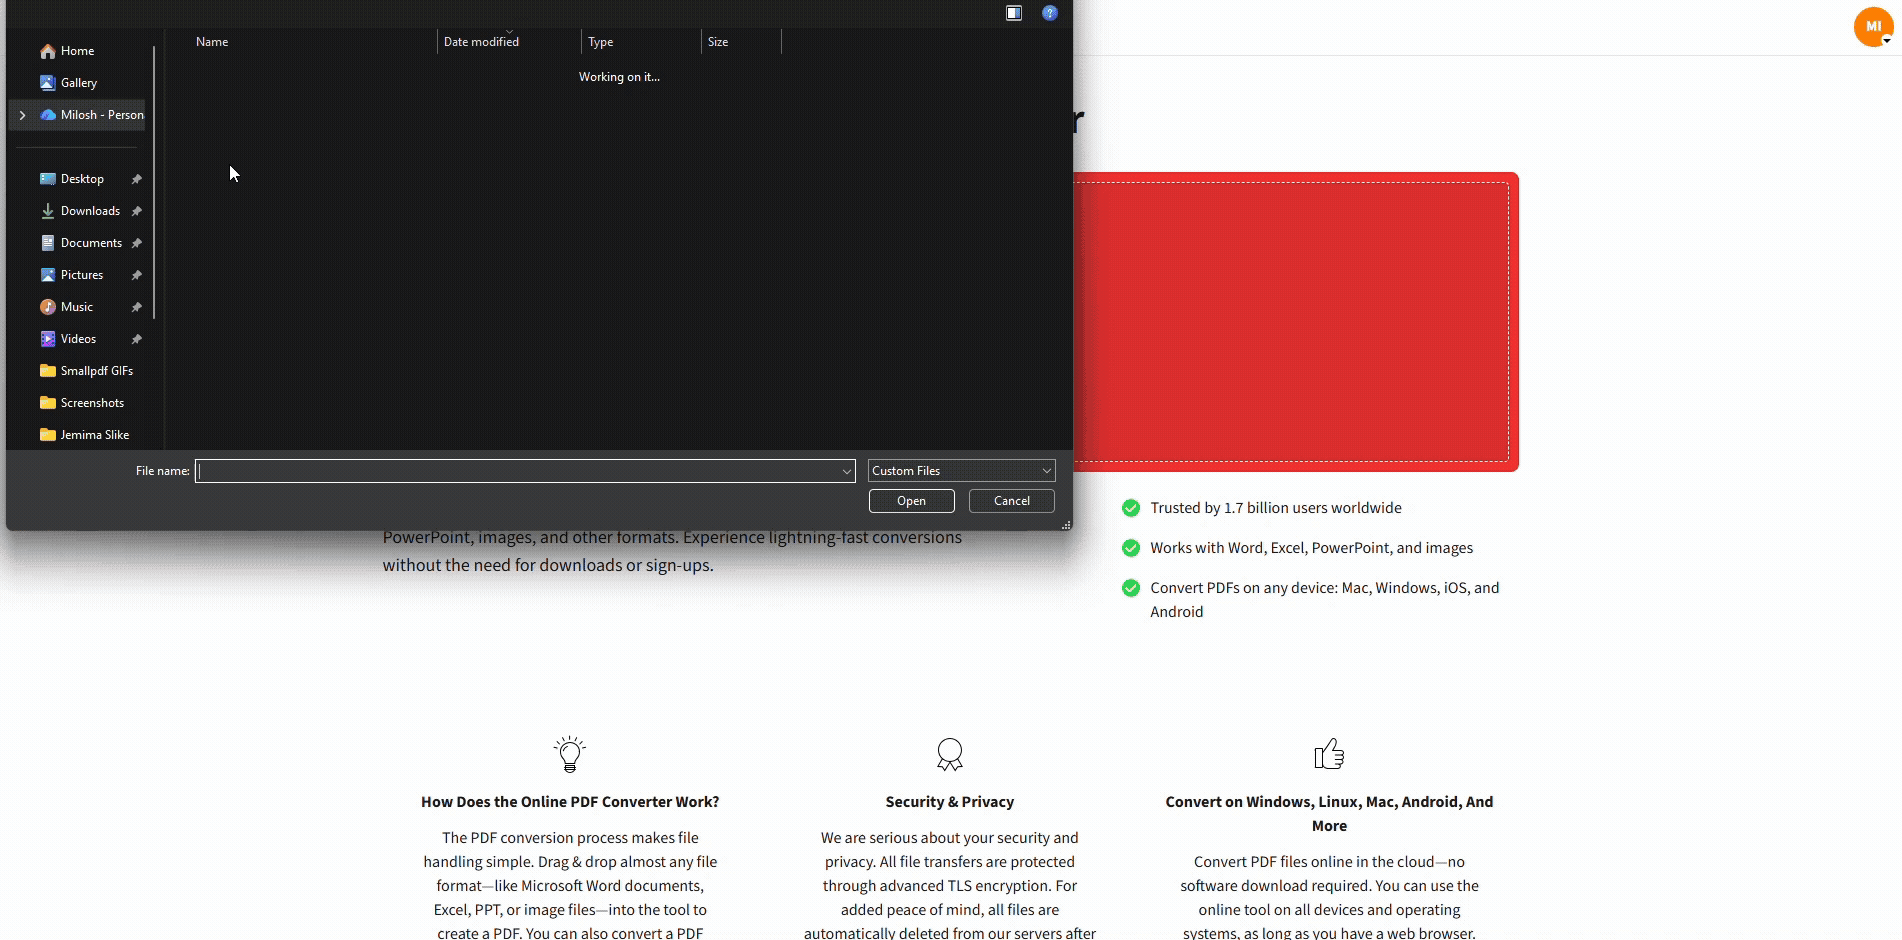Open the Smallpdf GIFs folder
1902x940 pixels.
click(96, 370)
